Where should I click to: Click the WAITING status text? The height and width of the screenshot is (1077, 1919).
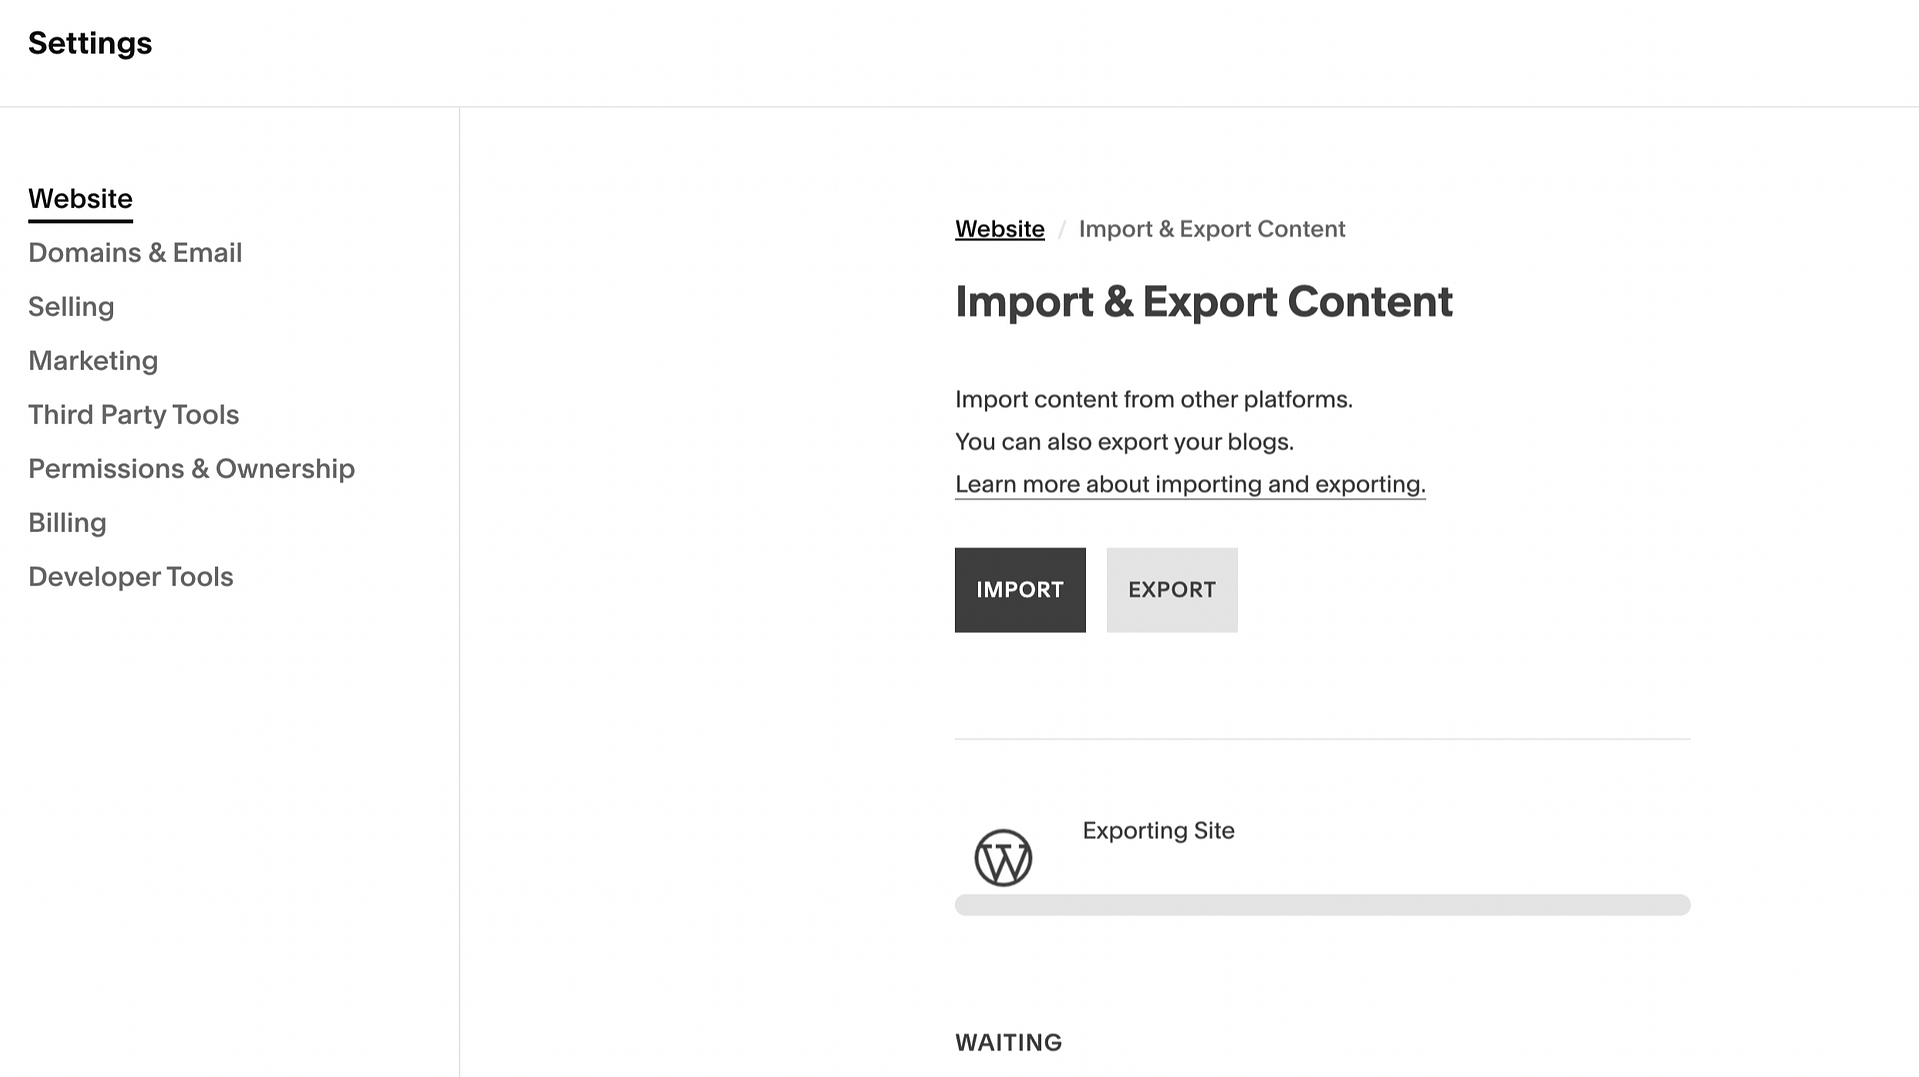coord(1008,1042)
